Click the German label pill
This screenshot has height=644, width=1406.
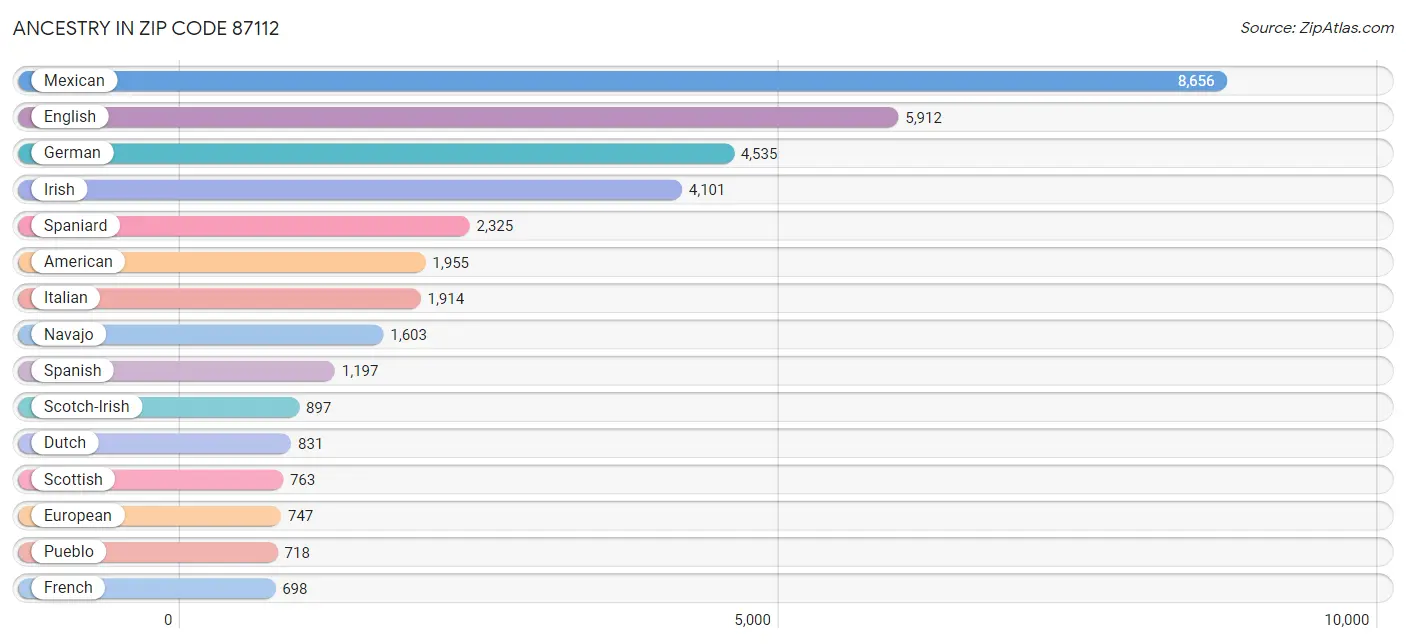tap(72, 153)
